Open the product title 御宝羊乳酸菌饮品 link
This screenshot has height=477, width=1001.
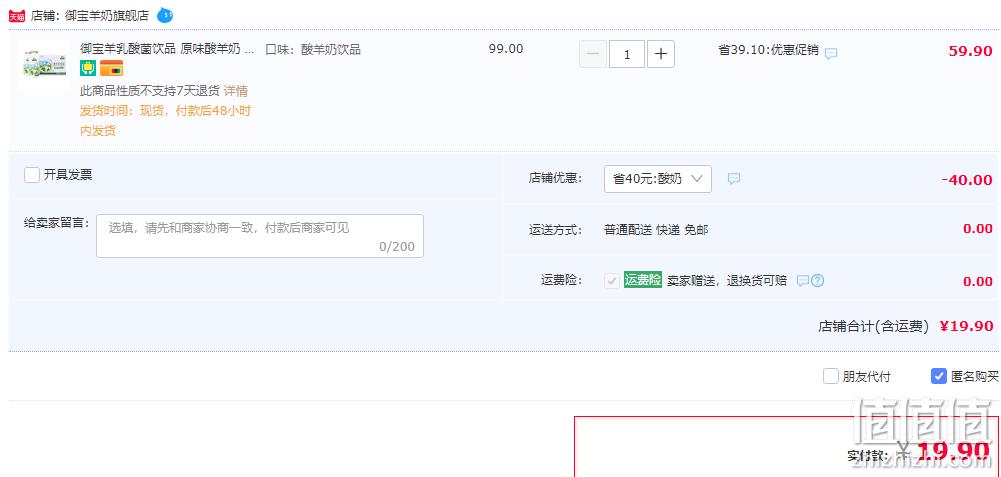167,49
